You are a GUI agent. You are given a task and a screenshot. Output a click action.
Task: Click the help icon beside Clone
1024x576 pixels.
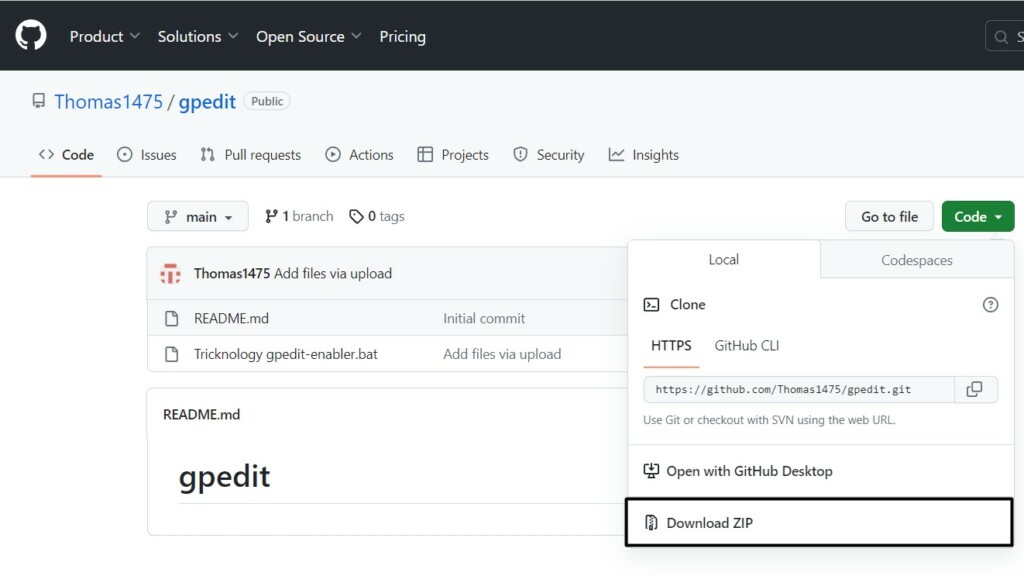pos(990,305)
